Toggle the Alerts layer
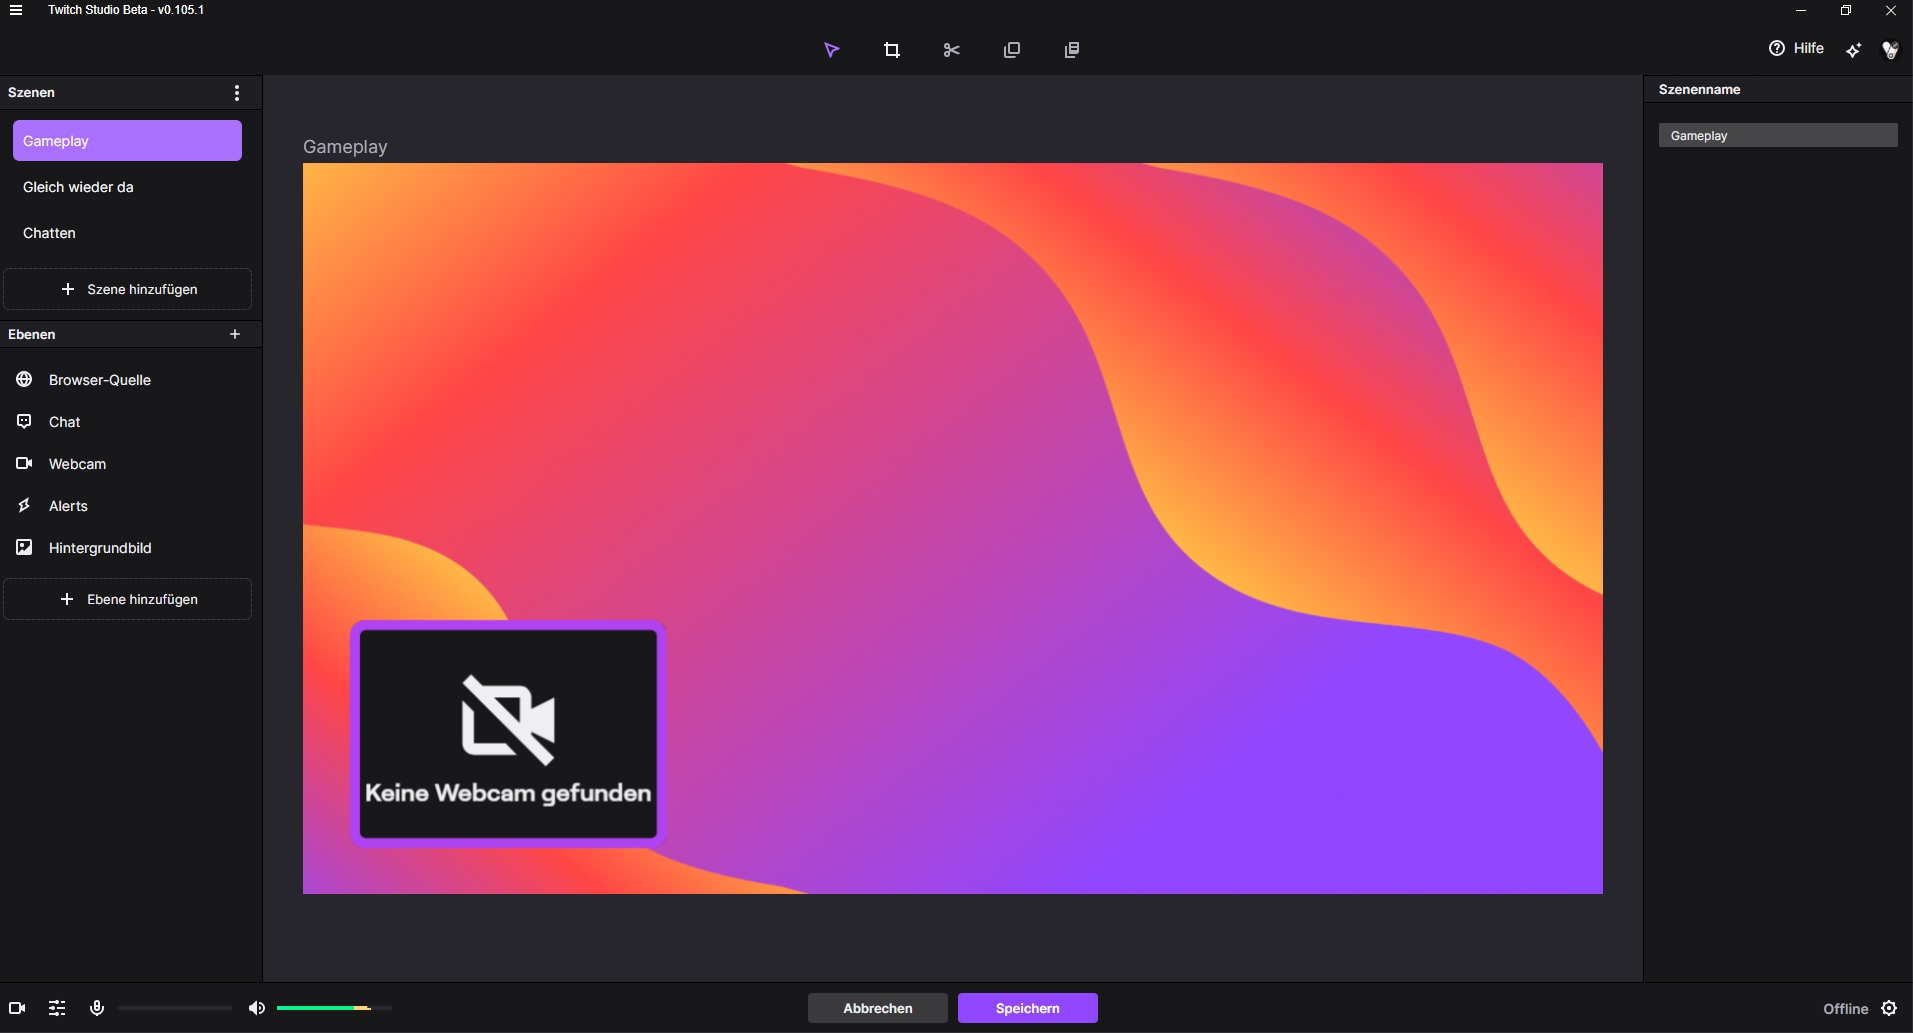This screenshot has width=1913, height=1033. (66, 506)
